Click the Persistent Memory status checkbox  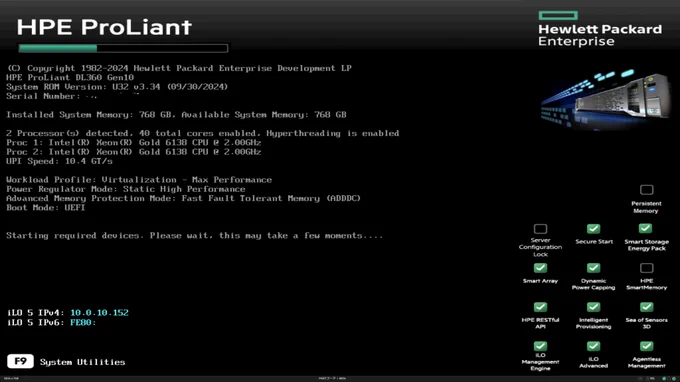pyautogui.click(x=646, y=189)
